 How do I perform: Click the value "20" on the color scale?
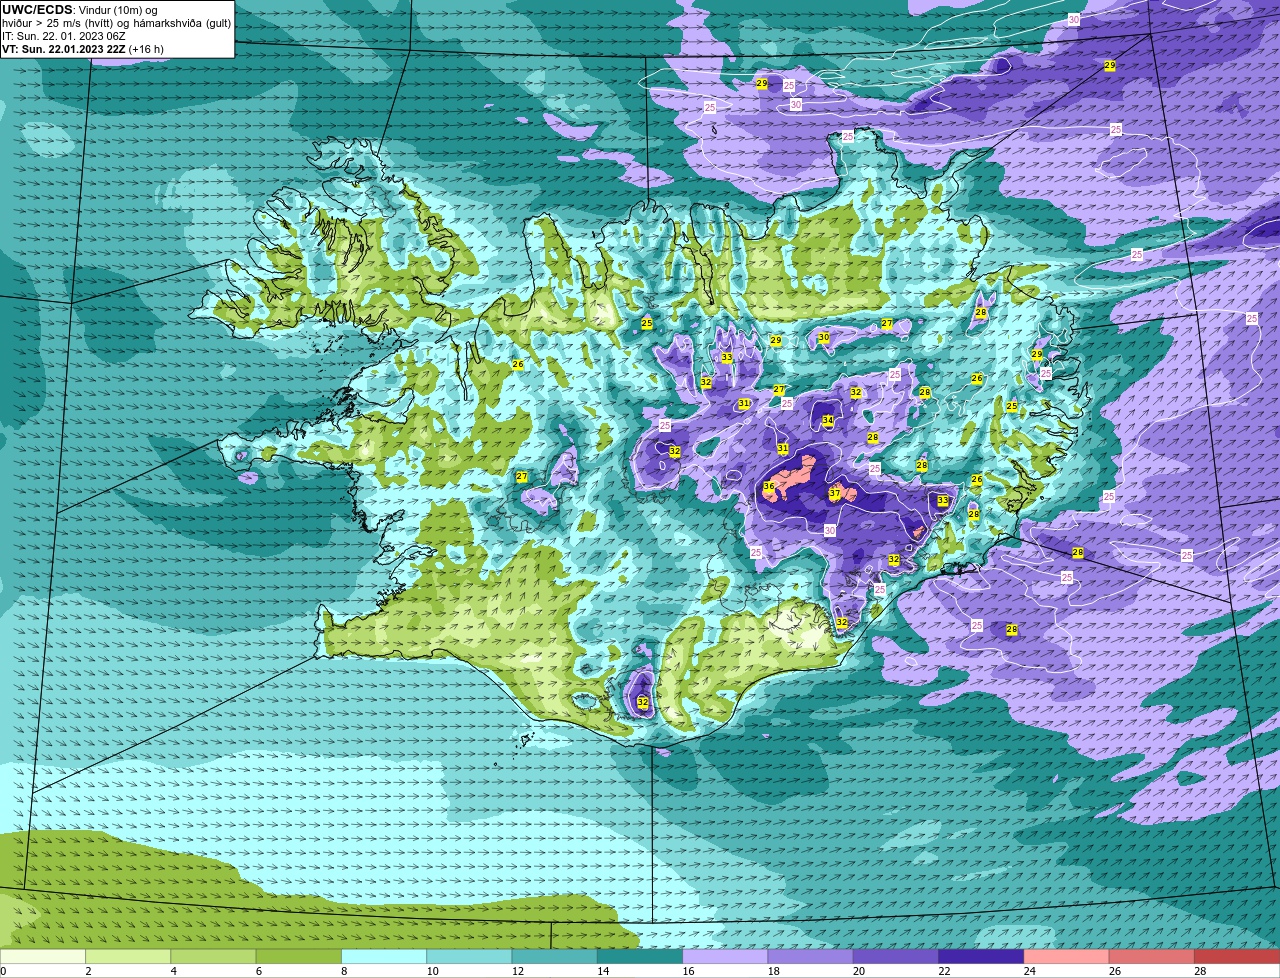858,971
